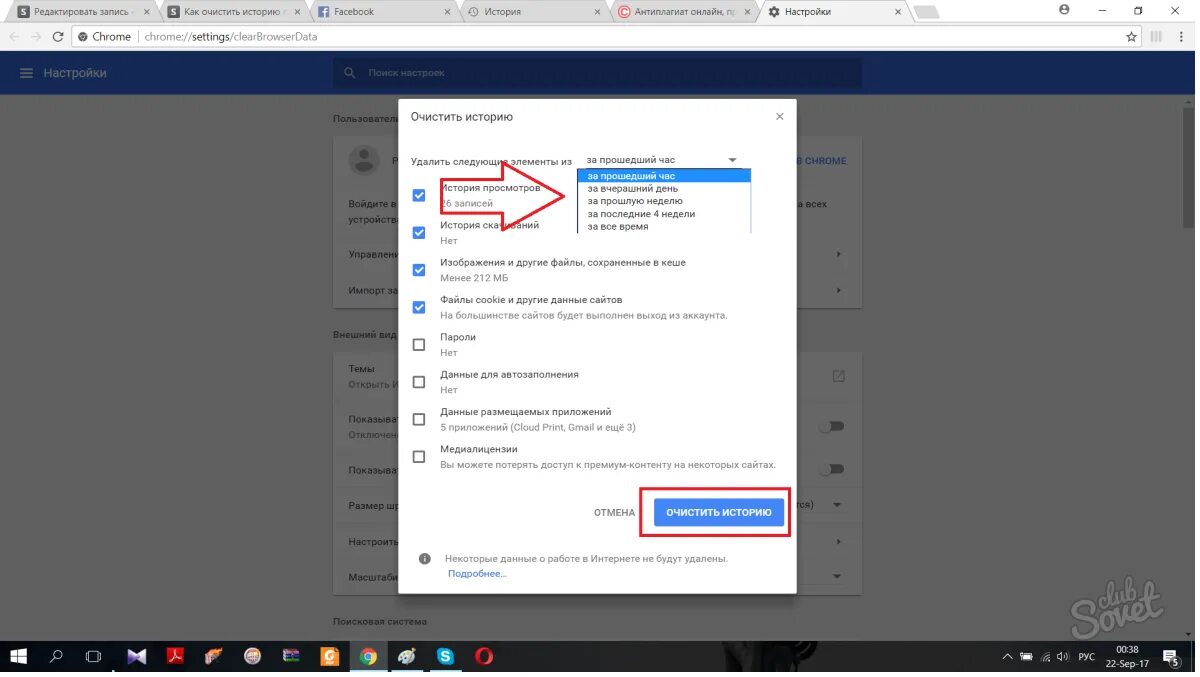
Task: Open the Настройки hamburger menu
Action: [x=26, y=73]
